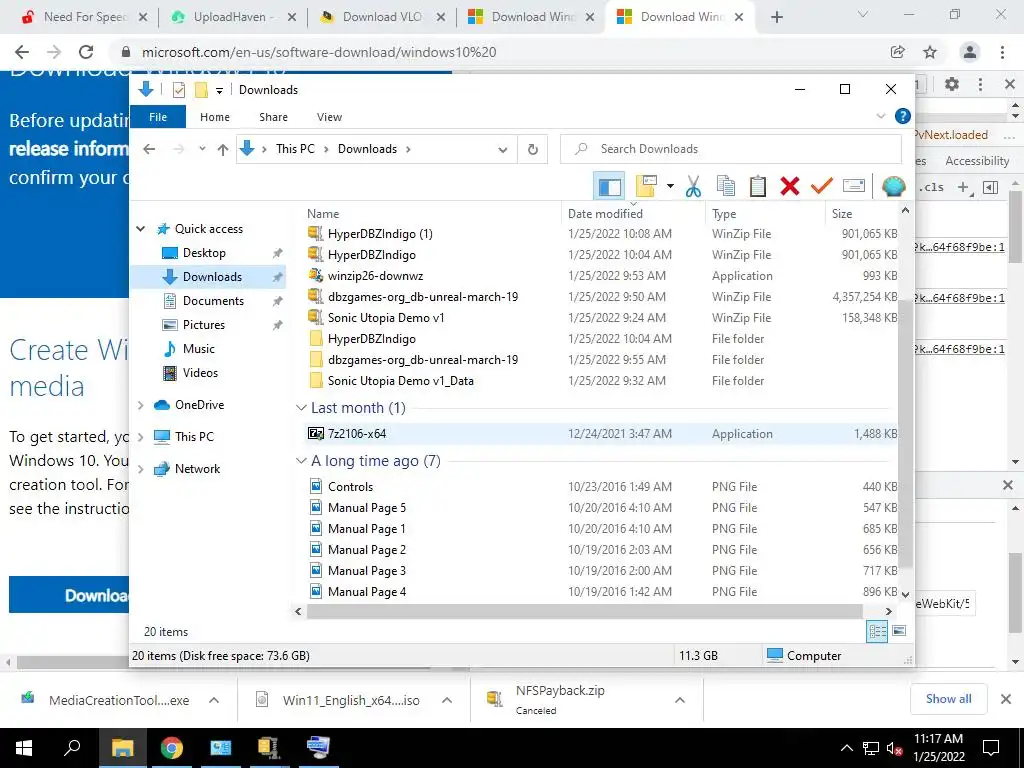Collapse the Quick access tree node
The image size is (1024, 768).
(x=140, y=229)
